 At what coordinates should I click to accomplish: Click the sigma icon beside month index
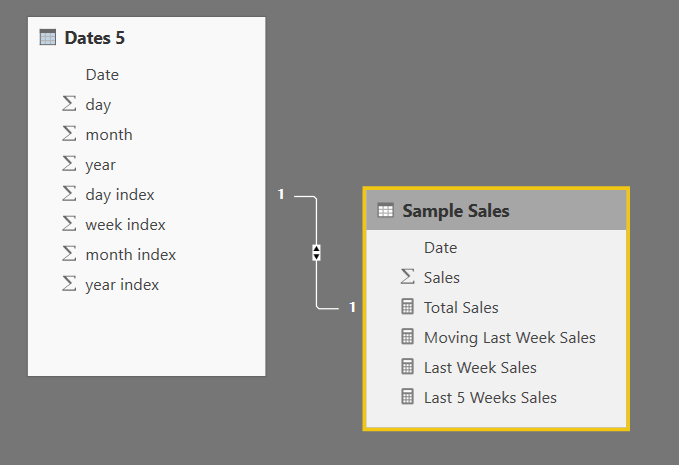[69, 254]
